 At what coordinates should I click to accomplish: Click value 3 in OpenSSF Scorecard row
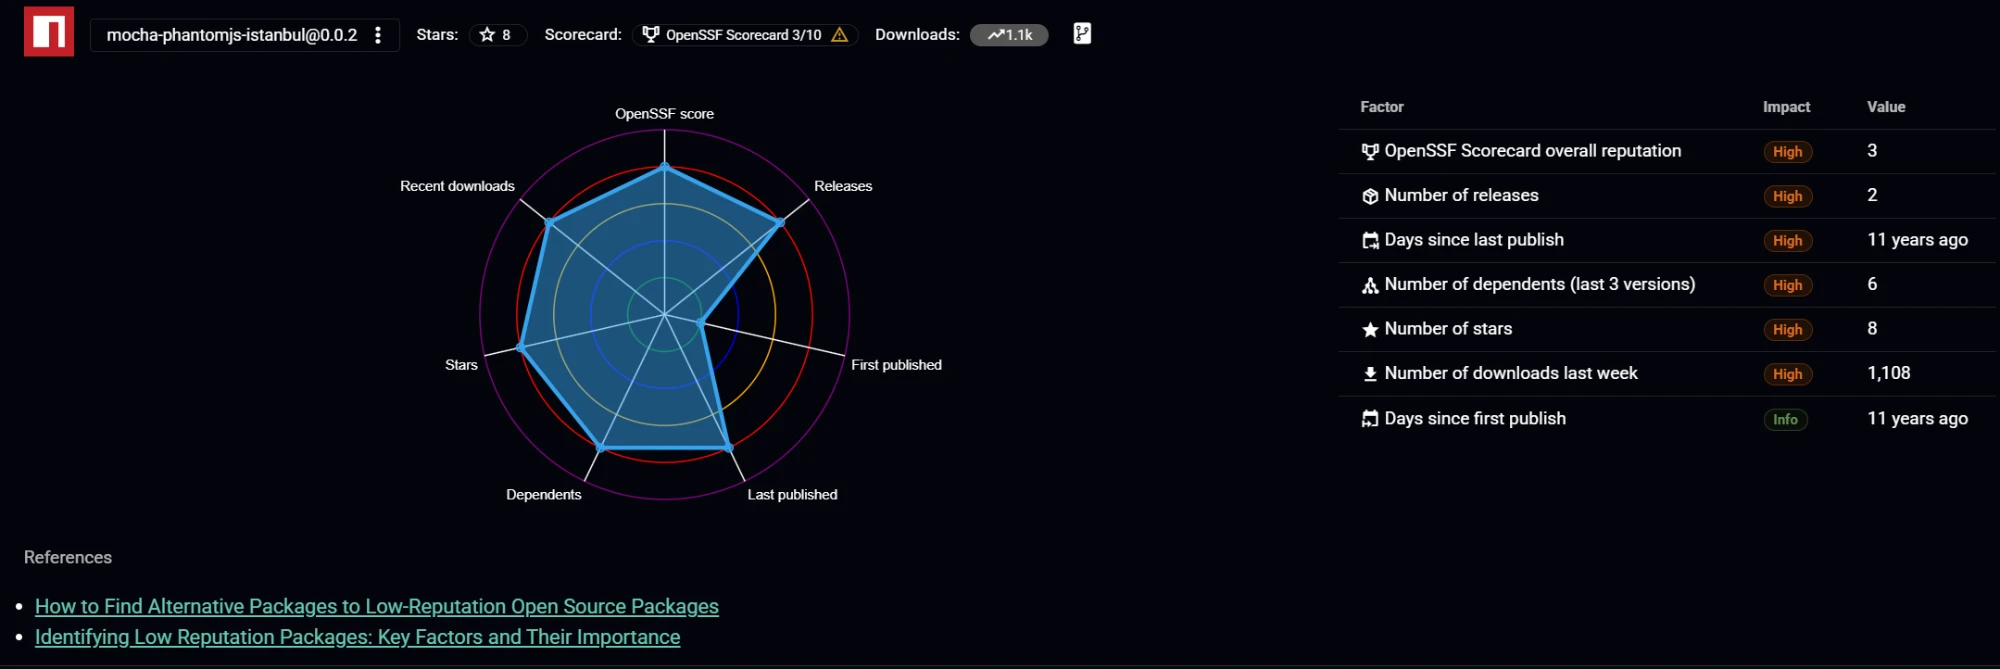pyautogui.click(x=1872, y=151)
